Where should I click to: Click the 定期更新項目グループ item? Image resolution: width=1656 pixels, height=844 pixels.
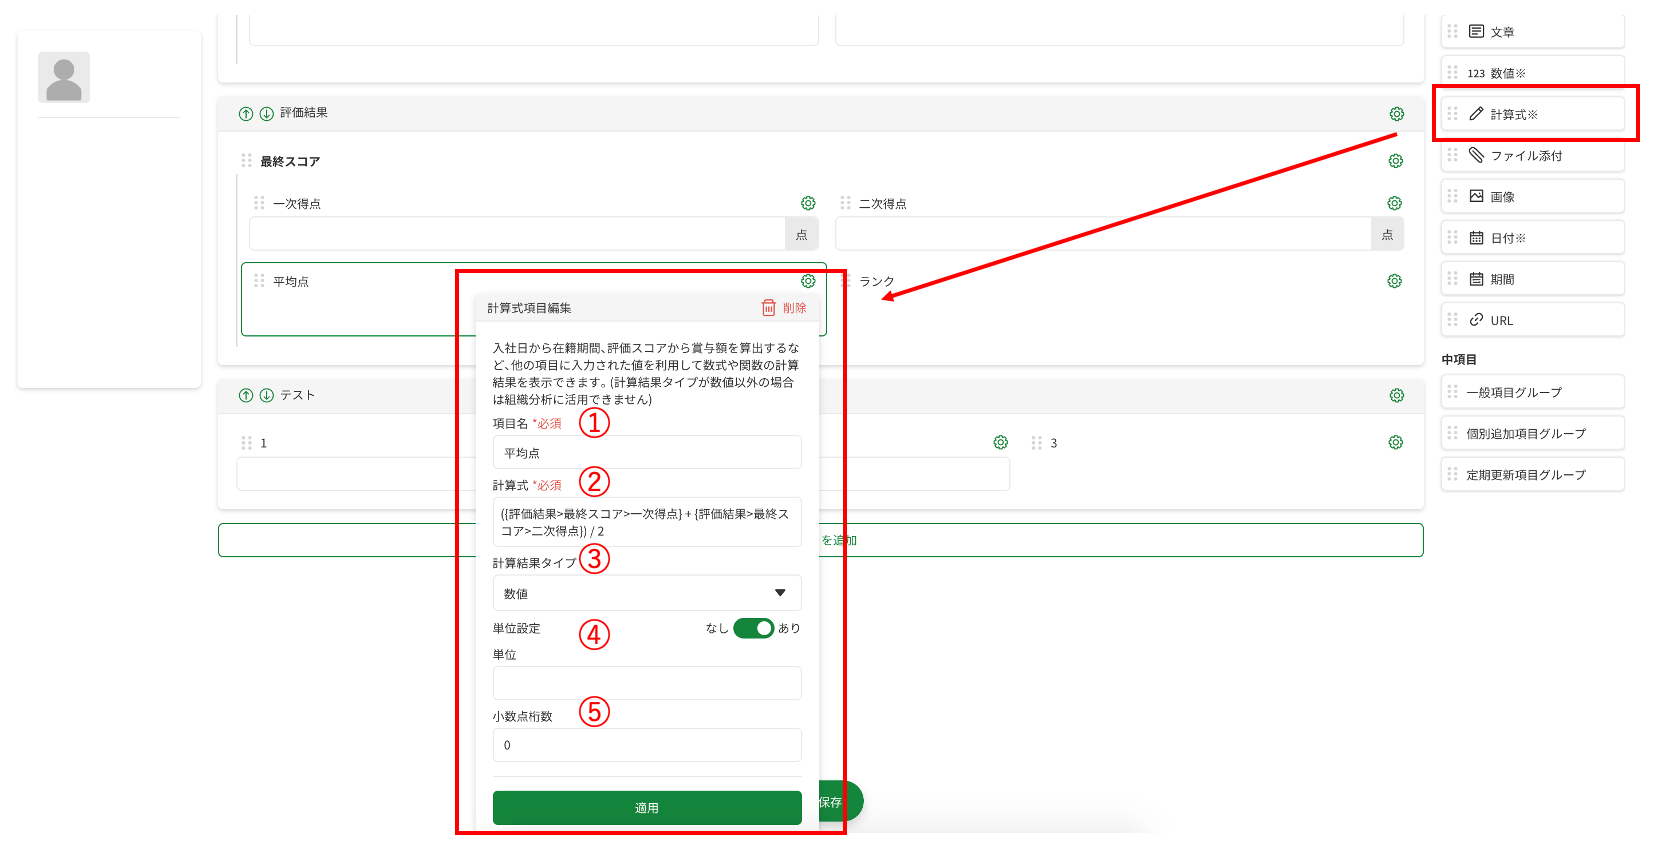(x=1533, y=474)
